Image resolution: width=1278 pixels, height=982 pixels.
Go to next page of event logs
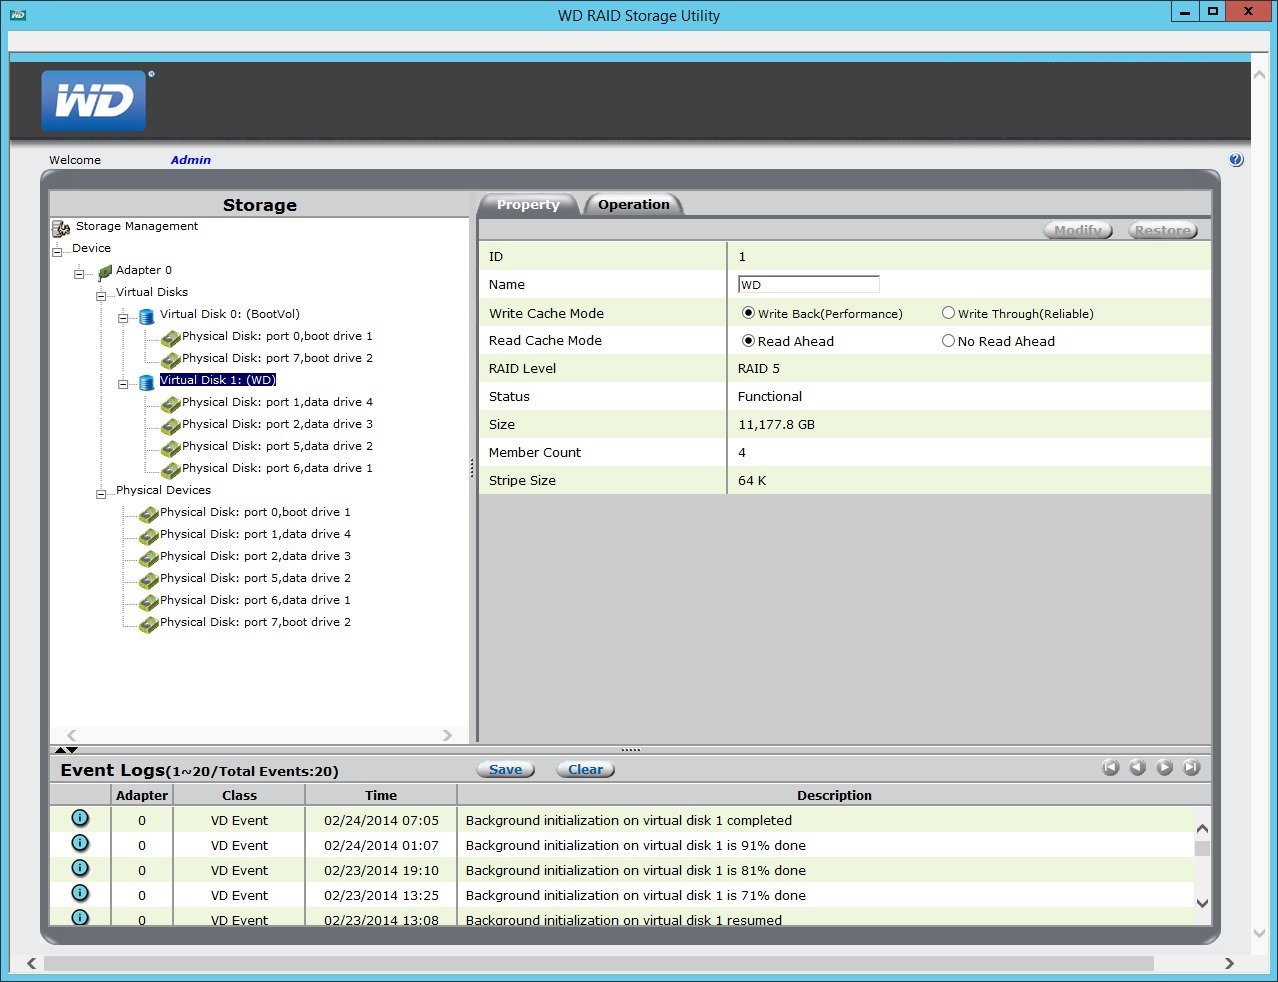point(1164,767)
